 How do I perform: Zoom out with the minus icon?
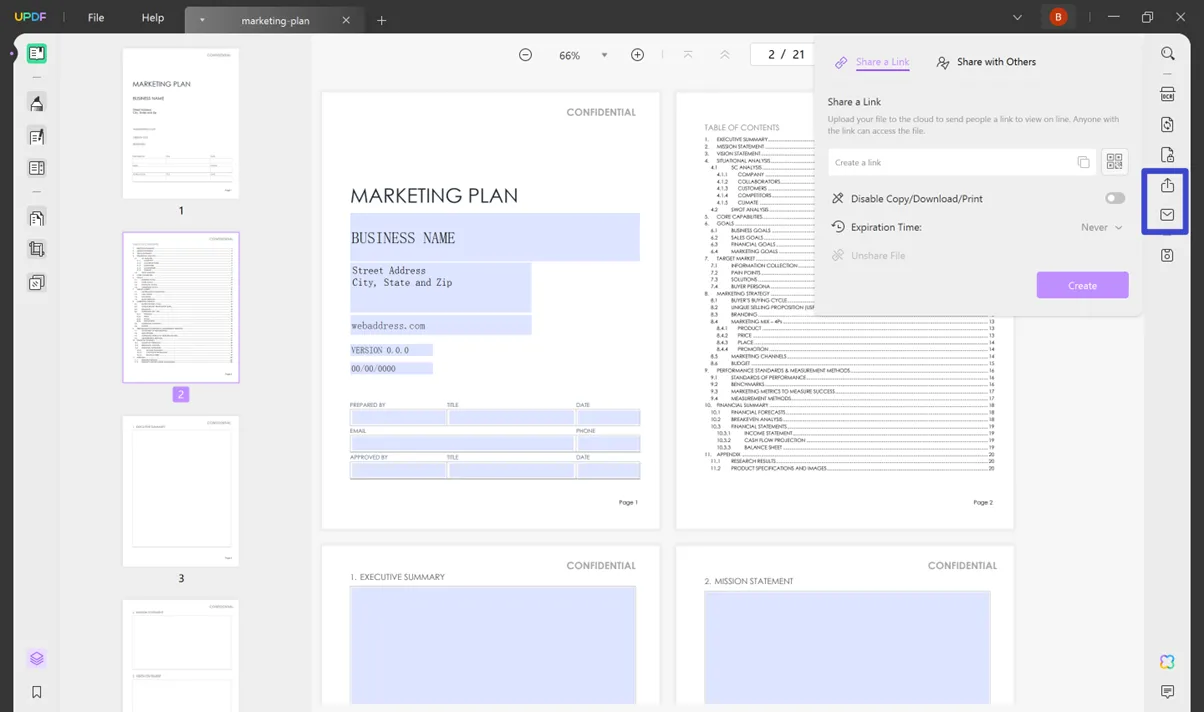[x=525, y=55]
